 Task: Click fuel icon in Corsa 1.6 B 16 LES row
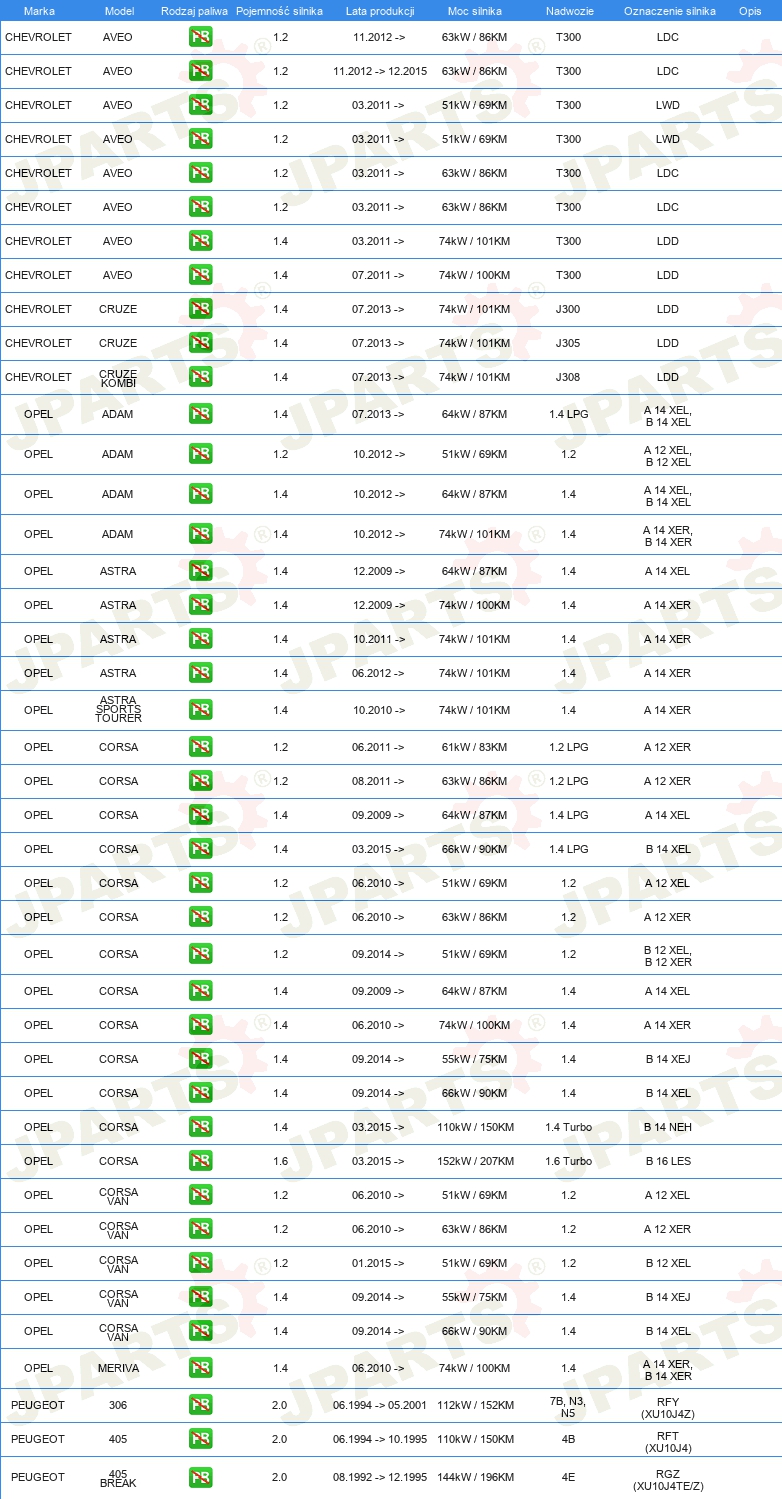(200, 1161)
